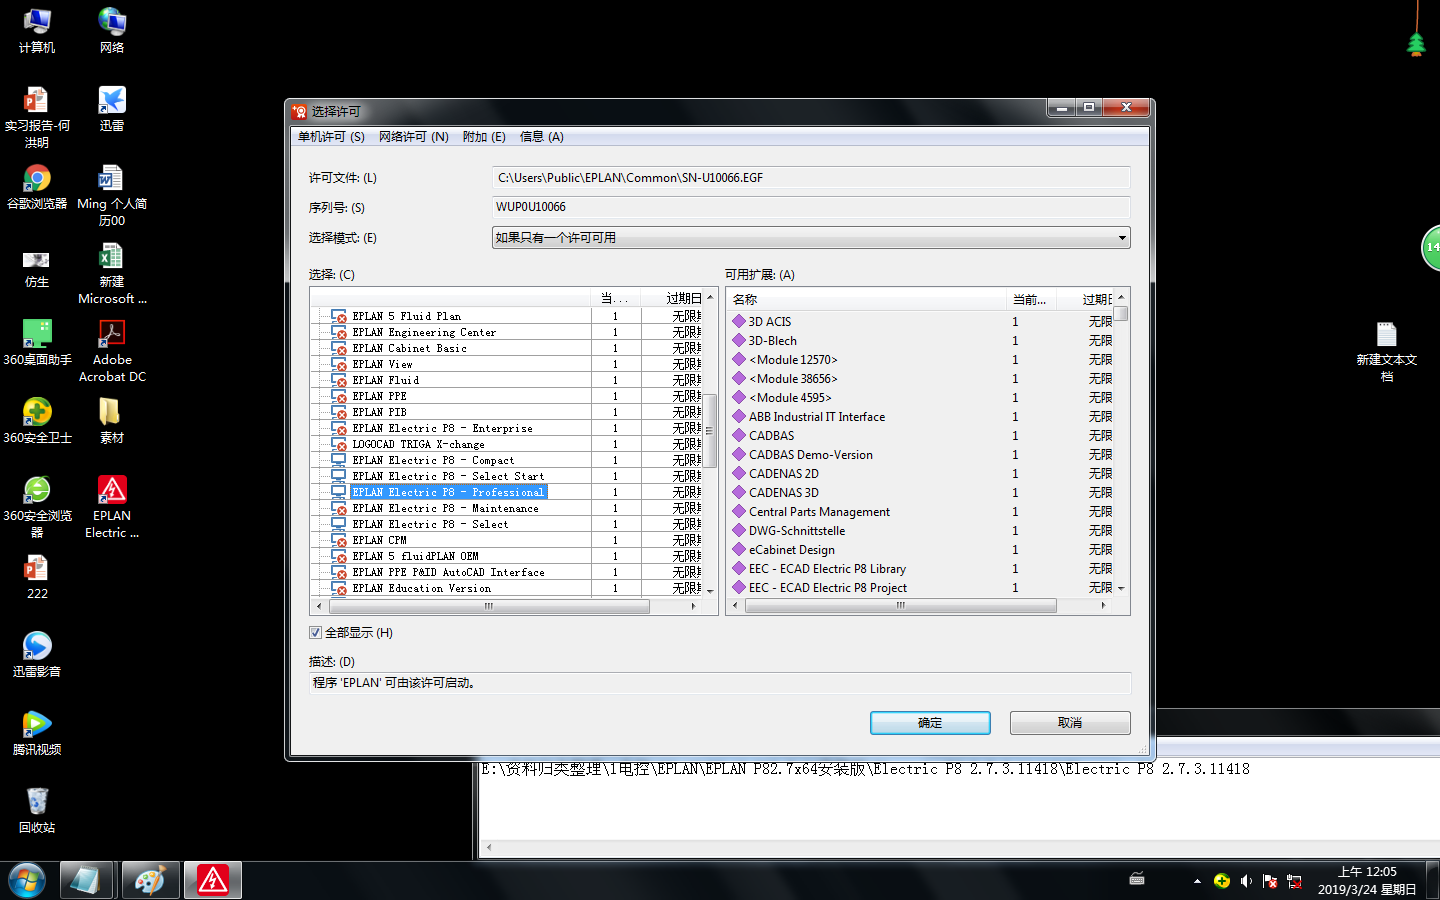Click the 取消 button

click(1069, 722)
